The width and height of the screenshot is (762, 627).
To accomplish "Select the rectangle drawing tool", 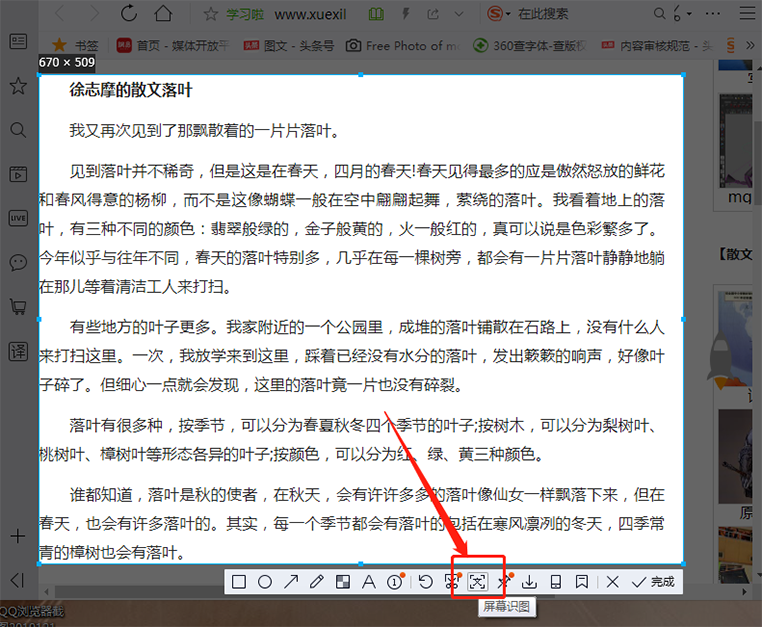I will click(x=239, y=582).
